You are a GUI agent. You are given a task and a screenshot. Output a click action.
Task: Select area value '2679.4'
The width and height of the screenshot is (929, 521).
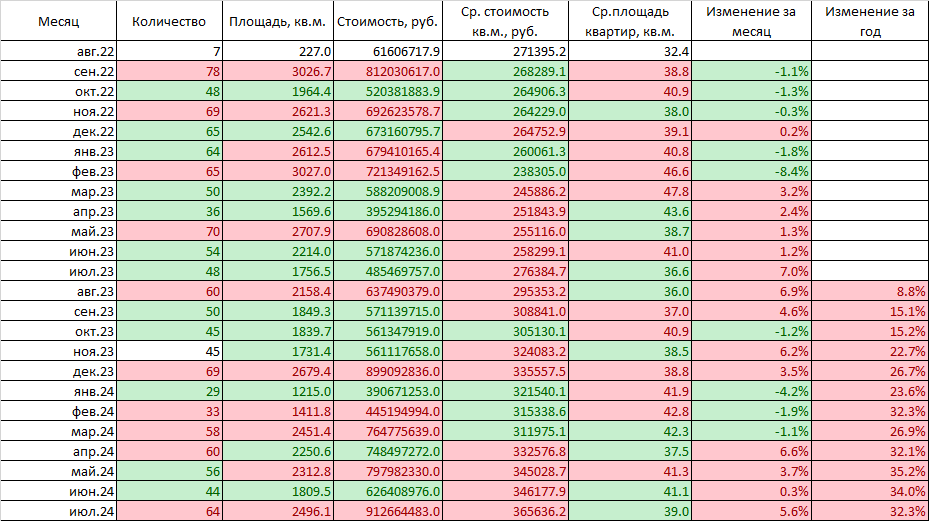[x=278, y=371]
